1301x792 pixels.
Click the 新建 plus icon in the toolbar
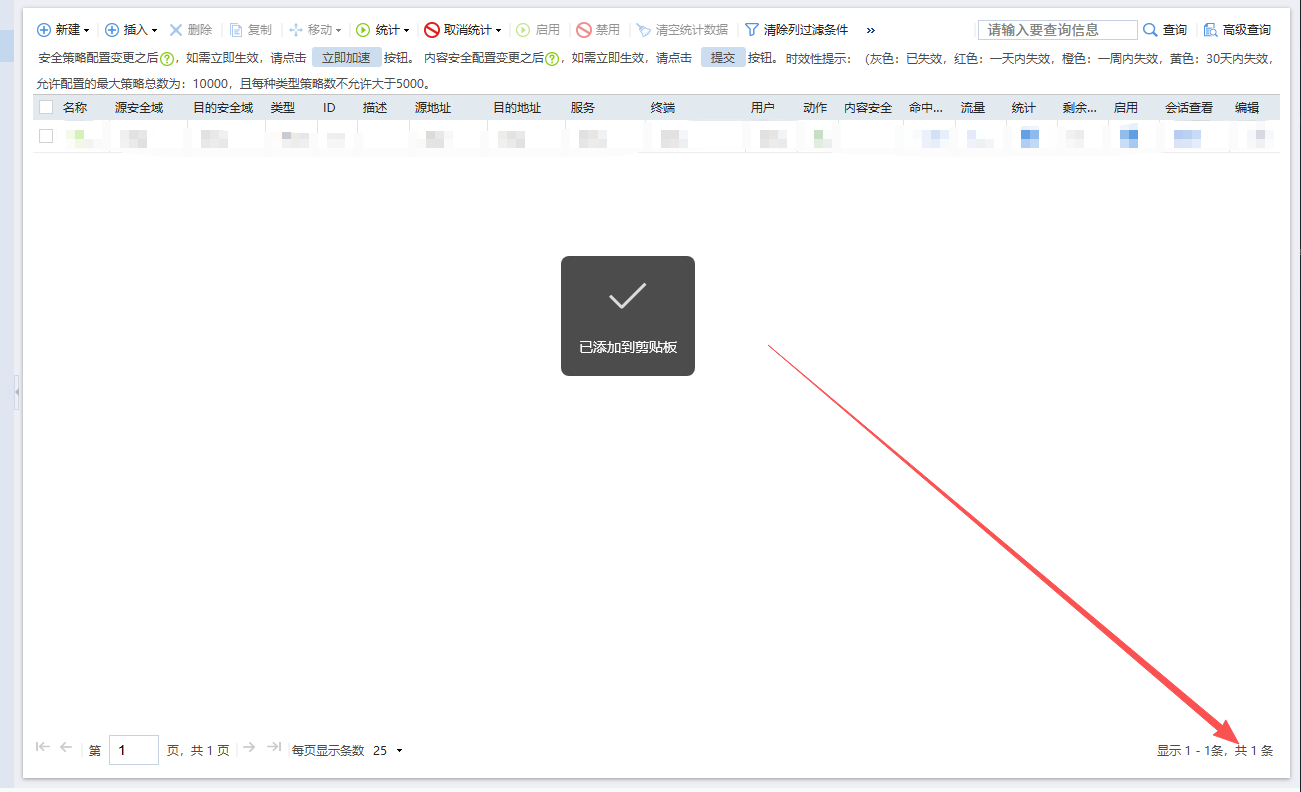click(x=44, y=30)
